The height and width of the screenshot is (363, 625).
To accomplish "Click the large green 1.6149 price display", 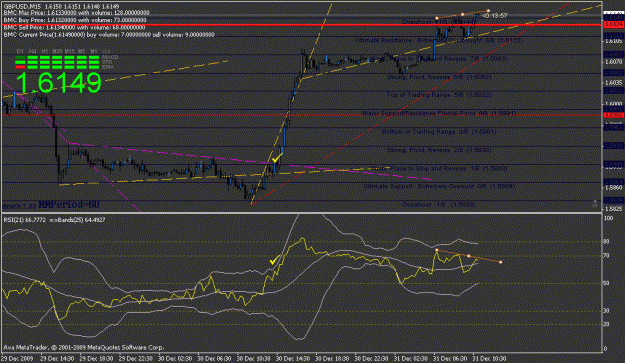I will [58, 82].
